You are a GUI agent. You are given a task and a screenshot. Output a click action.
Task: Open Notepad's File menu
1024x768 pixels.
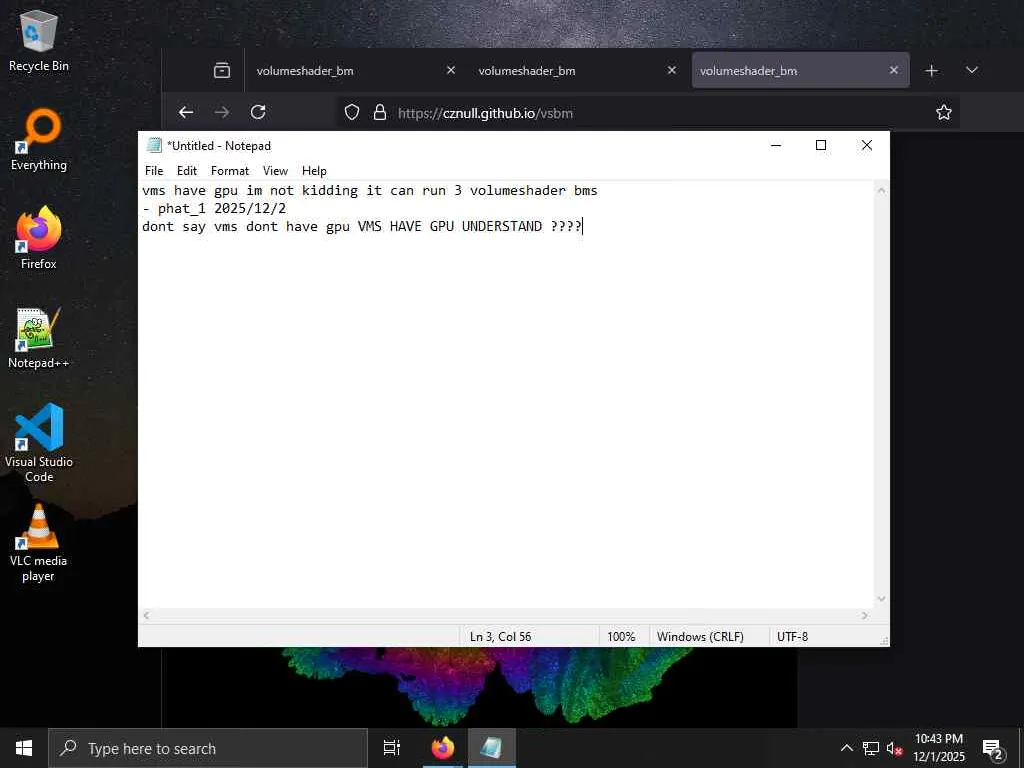[154, 170]
